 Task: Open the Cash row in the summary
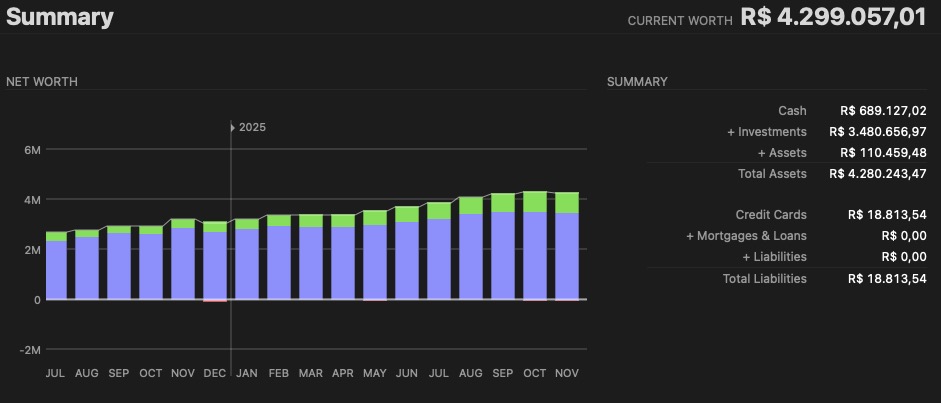[792, 110]
